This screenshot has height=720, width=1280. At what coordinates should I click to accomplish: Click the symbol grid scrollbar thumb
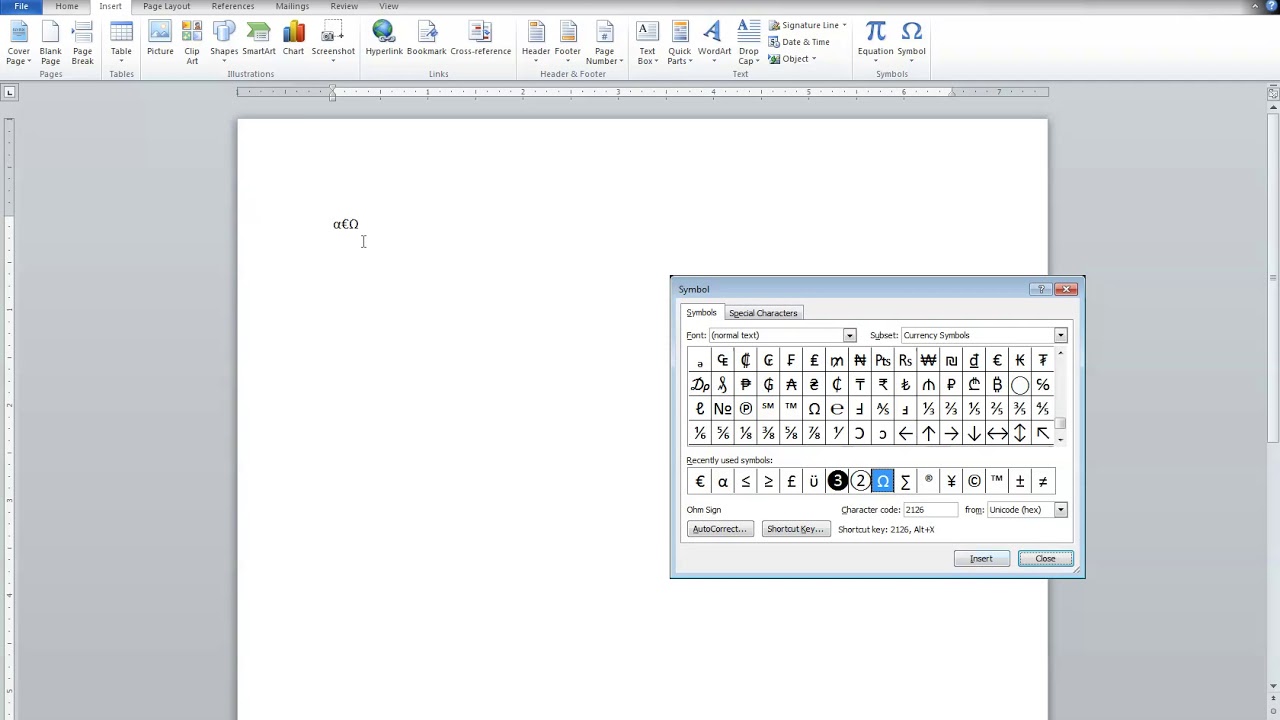[1060, 424]
